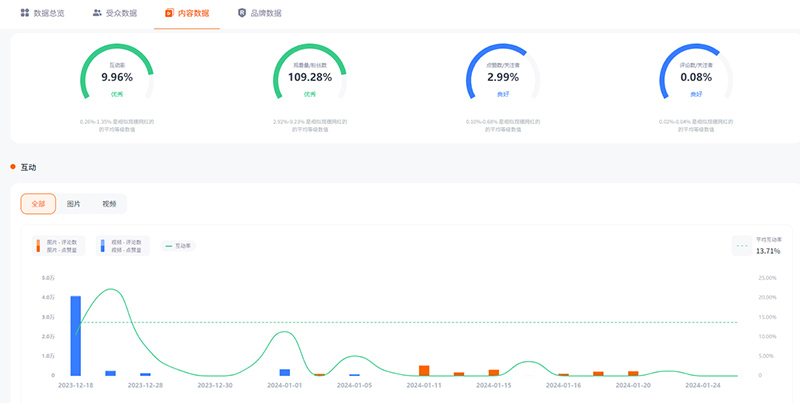Click the orange dot beside 互动 heading
800x403 pixels.
click(13, 167)
